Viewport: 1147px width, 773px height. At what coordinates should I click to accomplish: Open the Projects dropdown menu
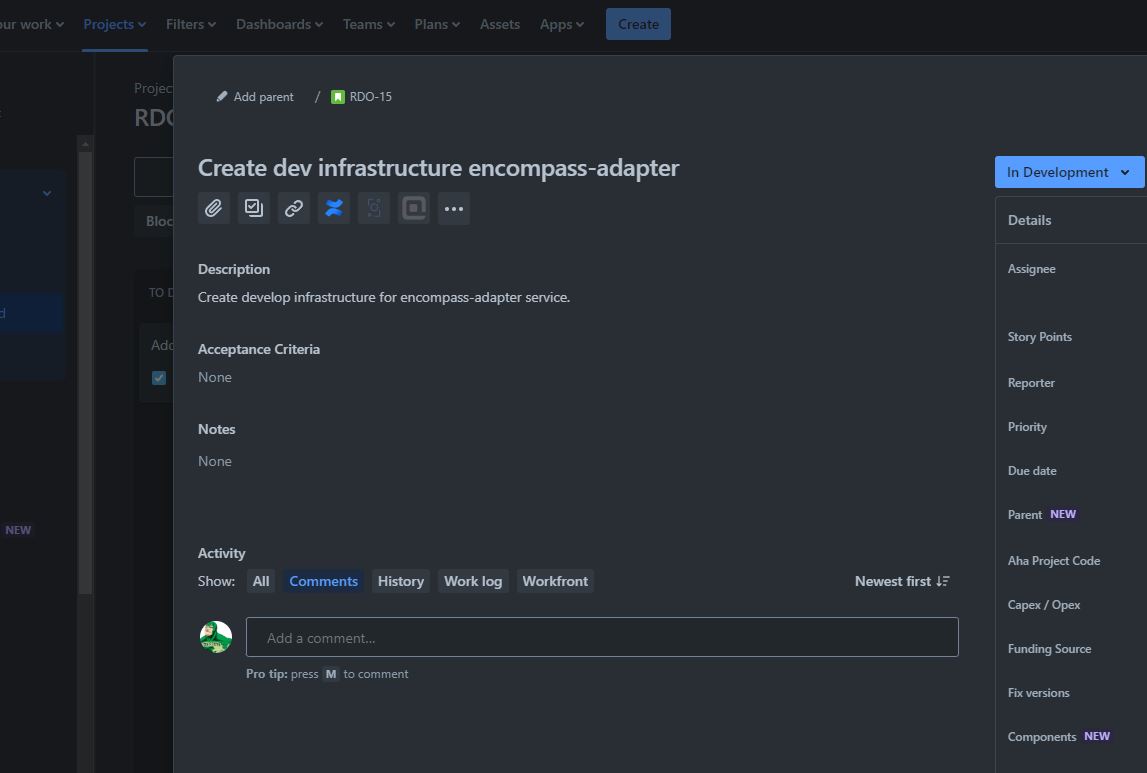[x=115, y=24]
